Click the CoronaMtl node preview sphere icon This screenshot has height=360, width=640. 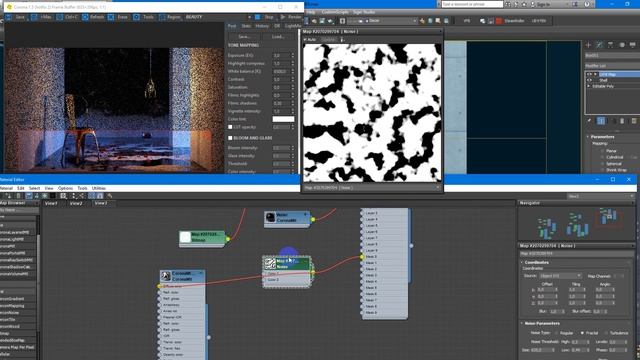(x=166, y=276)
